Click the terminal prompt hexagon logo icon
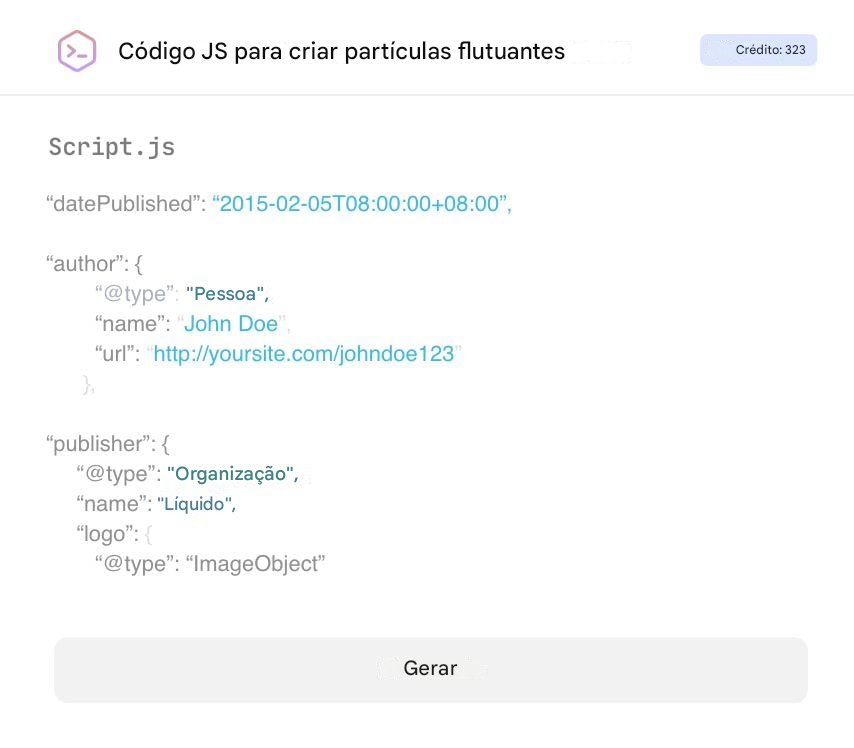 pos(77,51)
